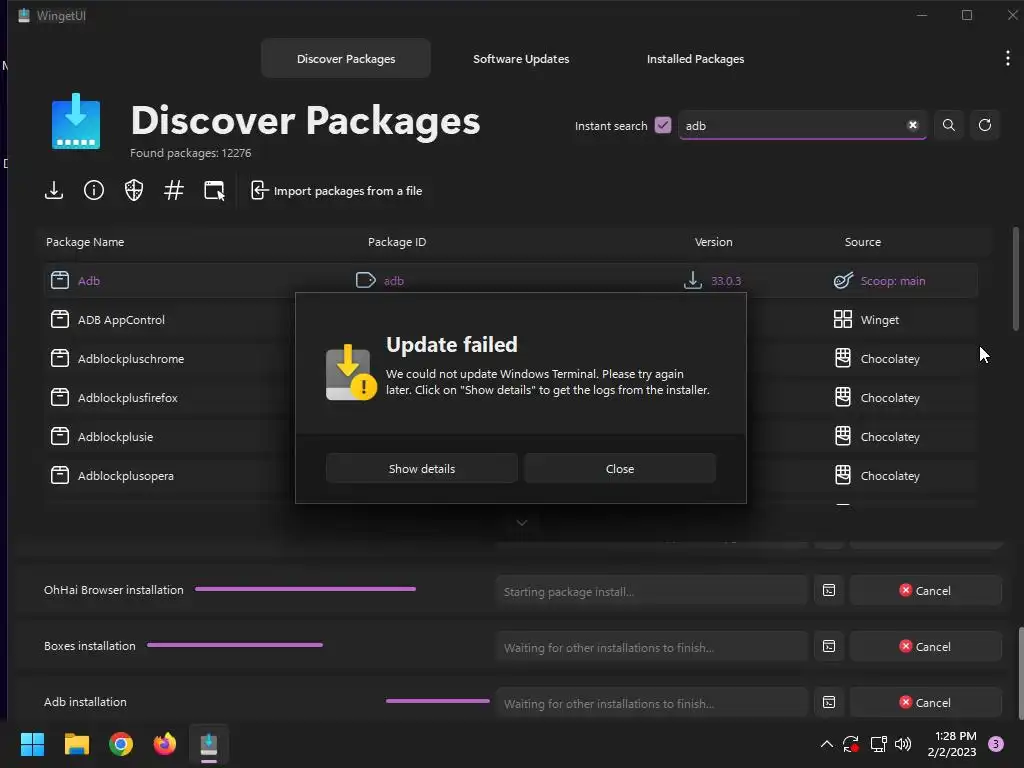Click the Scoop: main source entry
Screen dimensions: 1024x768
point(893,281)
